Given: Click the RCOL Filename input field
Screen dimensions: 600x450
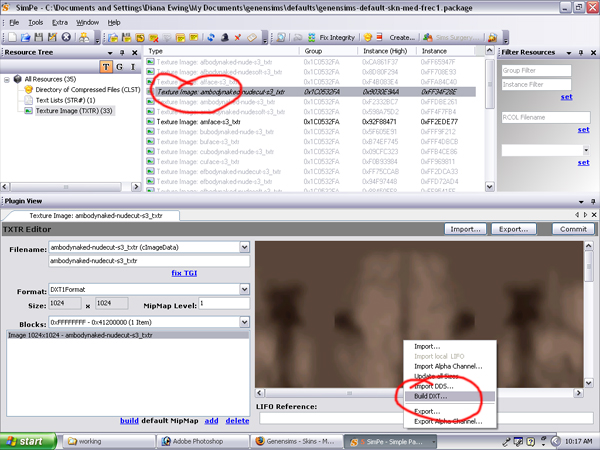Looking at the screenshot, I should pyautogui.click(x=546, y=117).
